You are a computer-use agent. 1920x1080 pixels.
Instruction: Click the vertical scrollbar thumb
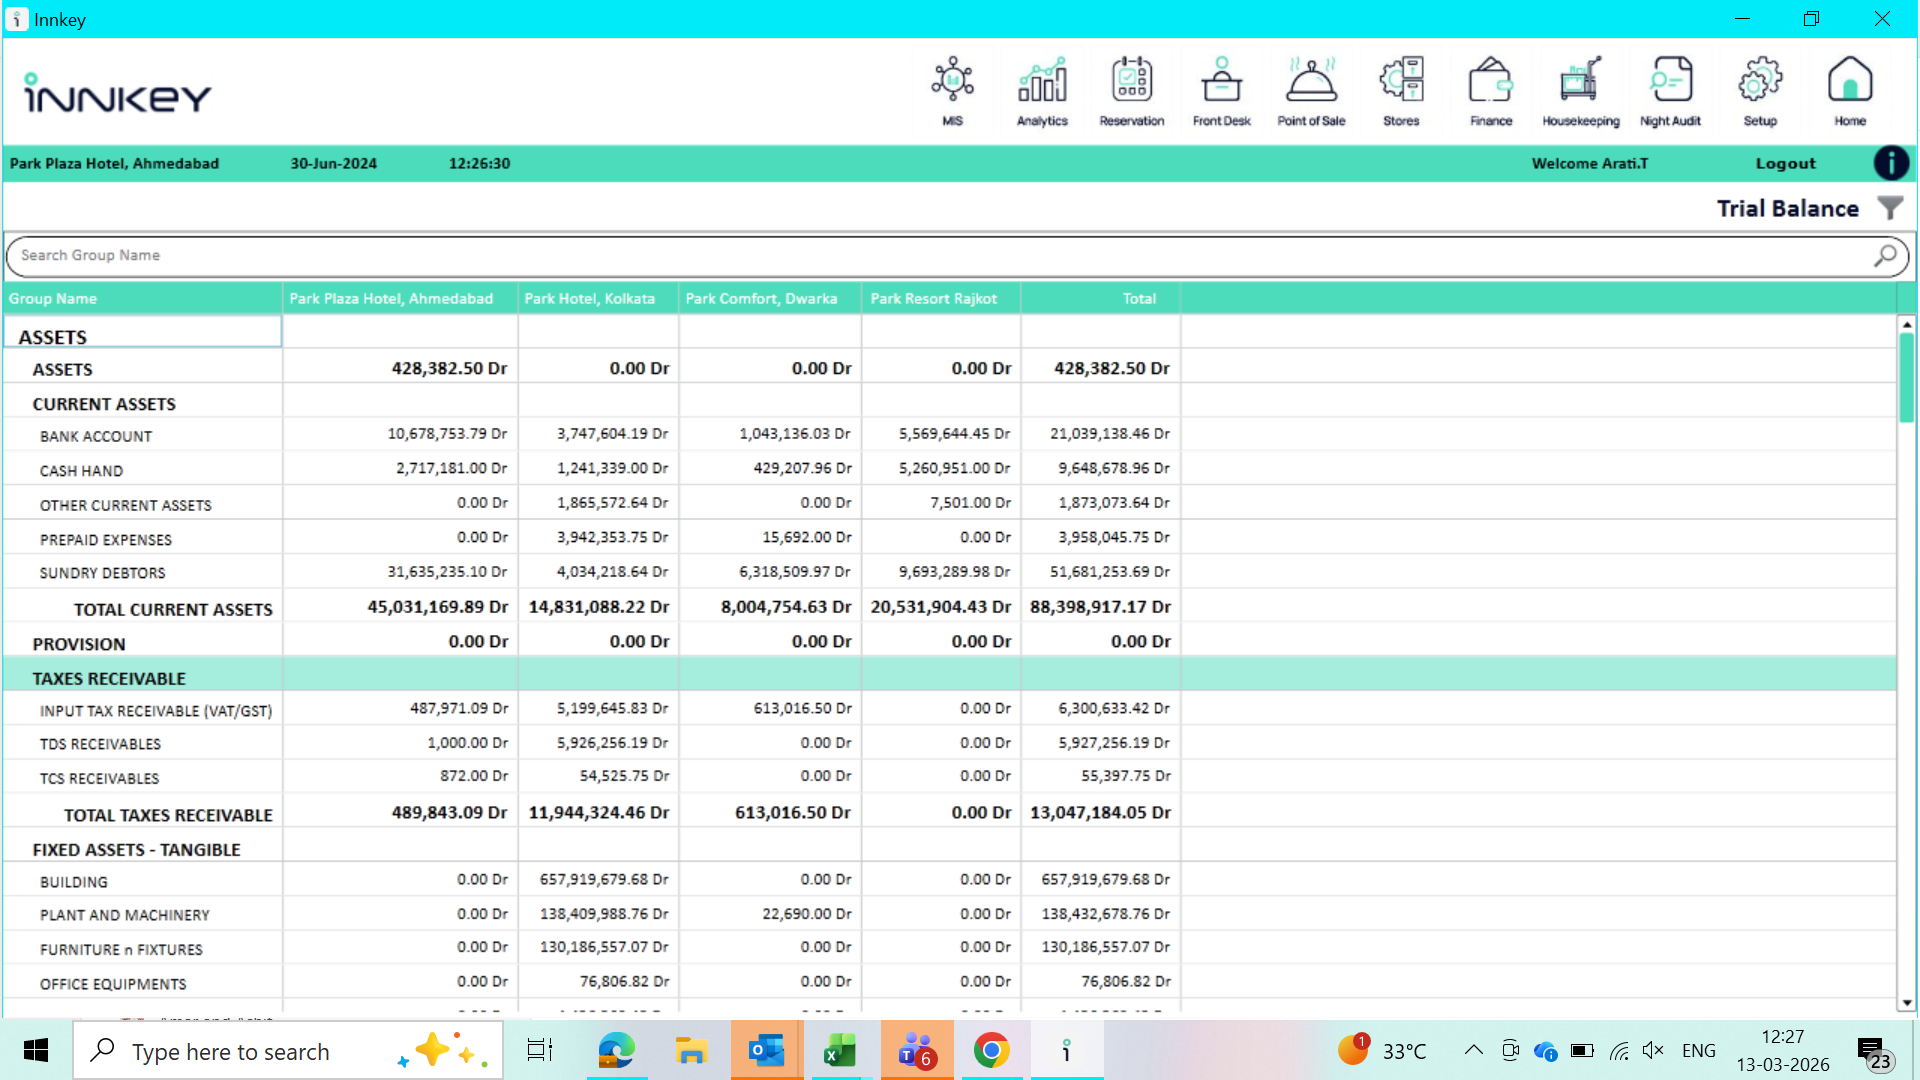pyautogui.click(x=1907, y=378)
